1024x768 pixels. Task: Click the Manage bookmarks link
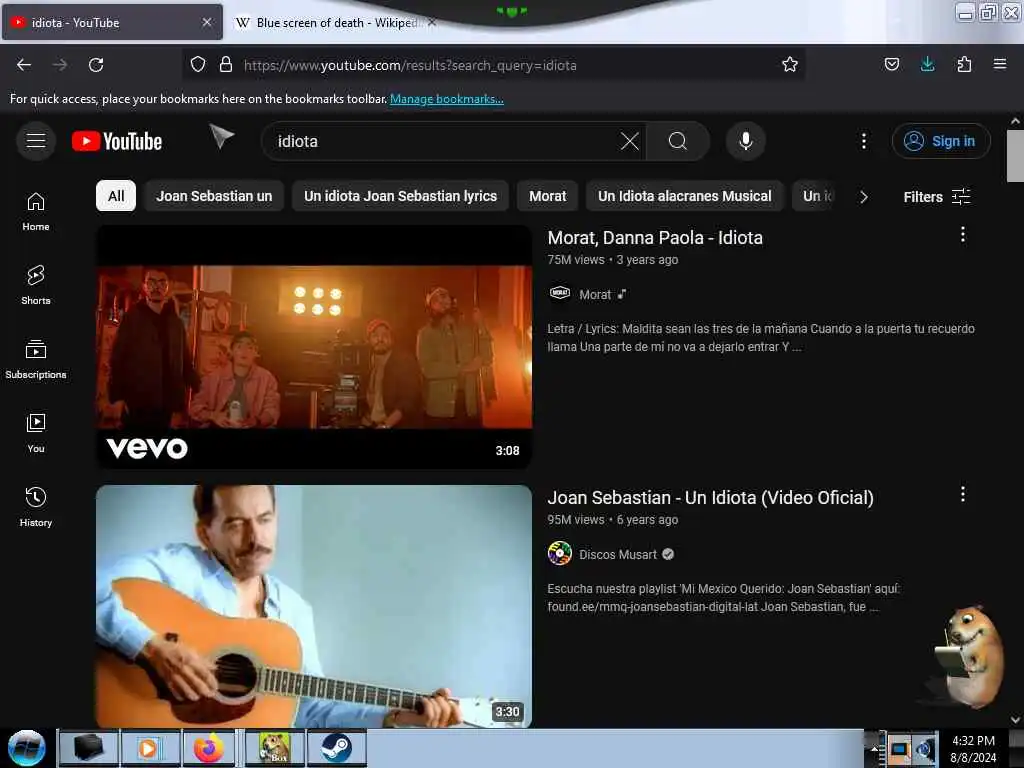(x=447, y=99)
